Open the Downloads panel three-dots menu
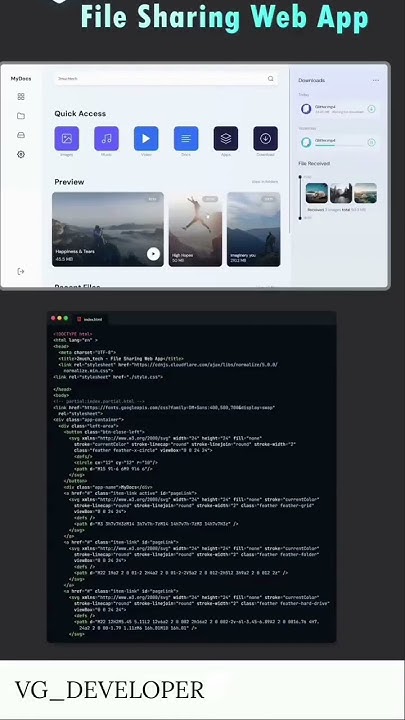The image size is (405, 720). tap(376, 80)
